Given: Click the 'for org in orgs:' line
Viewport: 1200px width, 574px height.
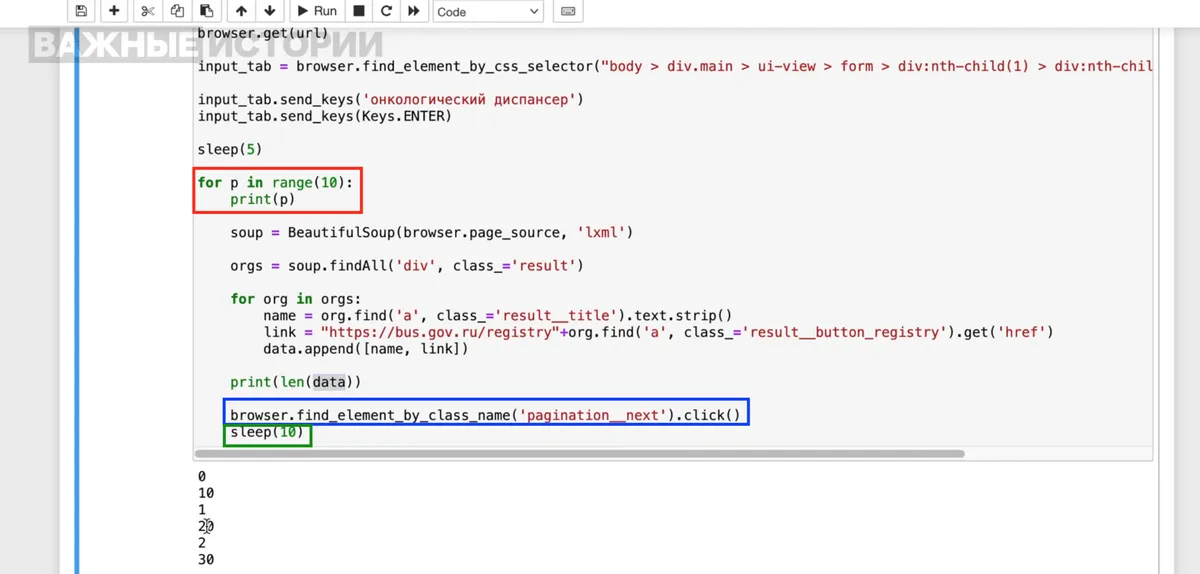Looking at the screenshot, I should pos(295,299).
